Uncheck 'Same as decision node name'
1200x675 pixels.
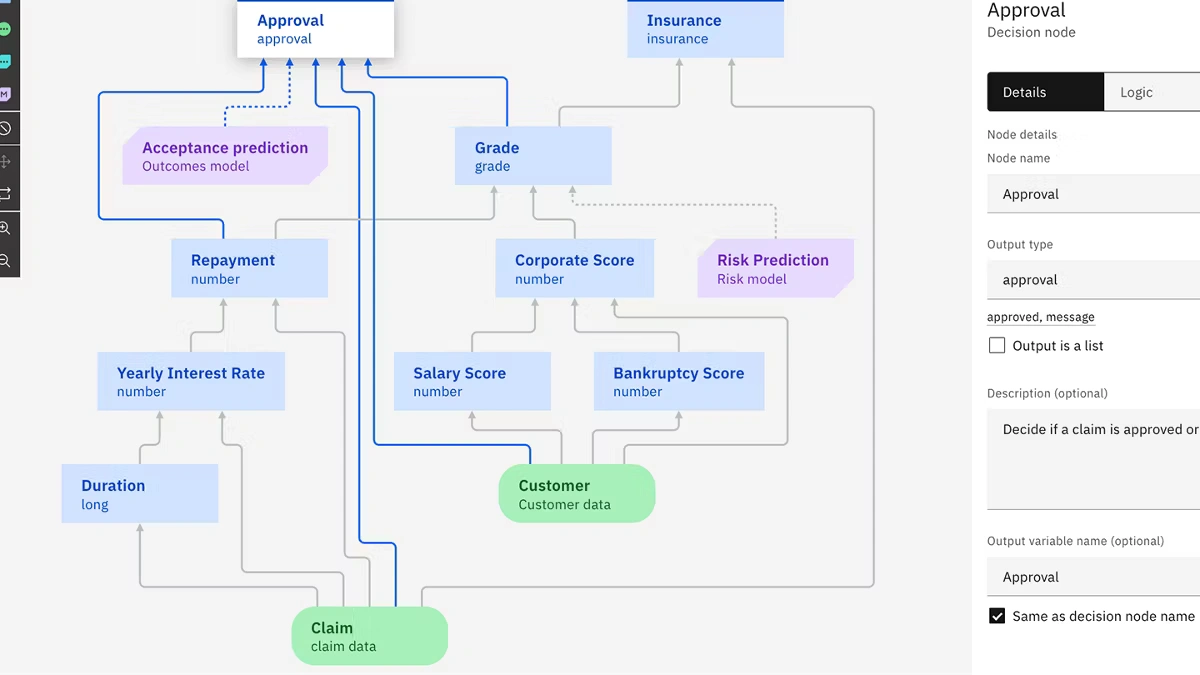[x=997, y=616]
